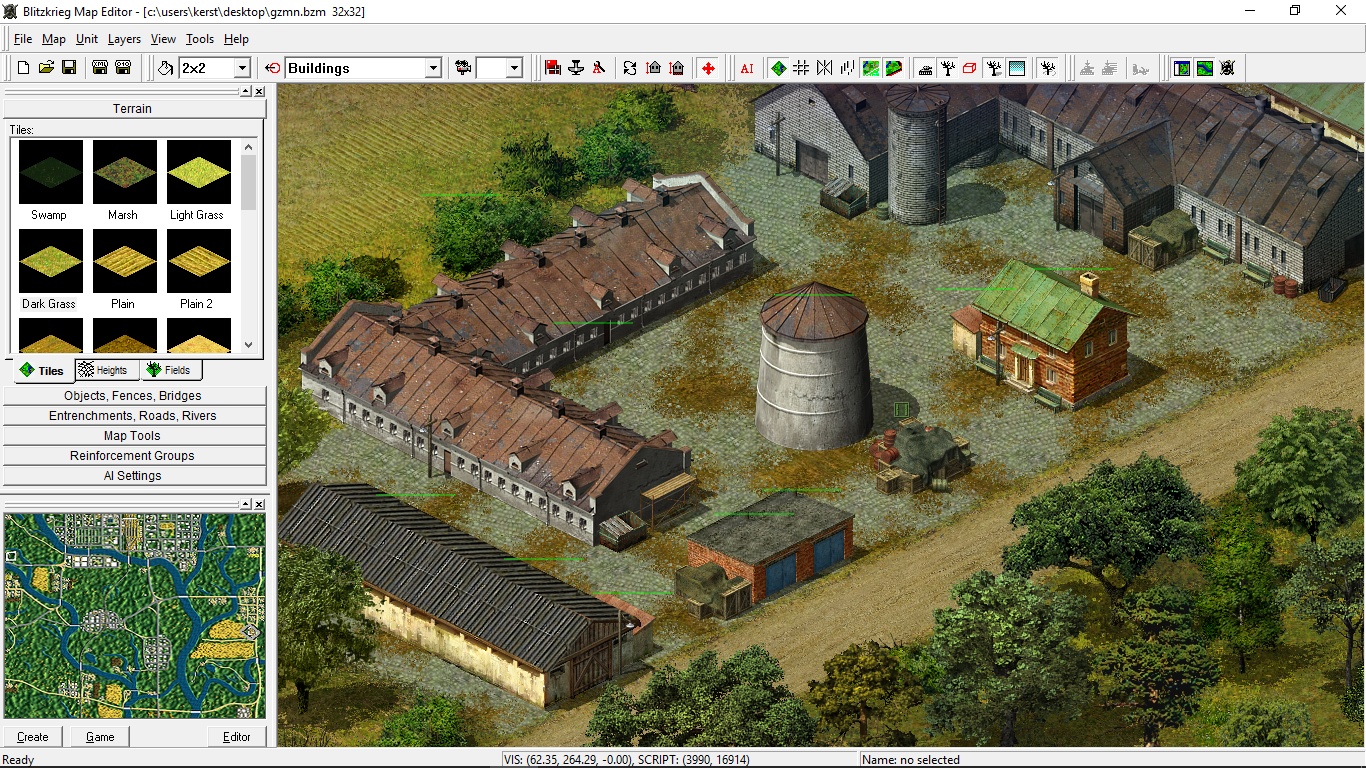The height and width of the screenshot is (768, 1366).
Task: Save the map with the floppy disk icon
Action: pyautogui.click(x=69, y=68)
